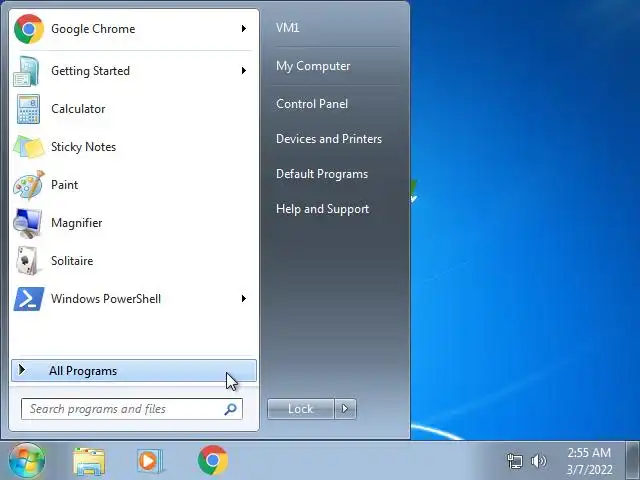Click the All Programs label
The width and height of the screenshot is (640, 480).
tap(83, 371)
